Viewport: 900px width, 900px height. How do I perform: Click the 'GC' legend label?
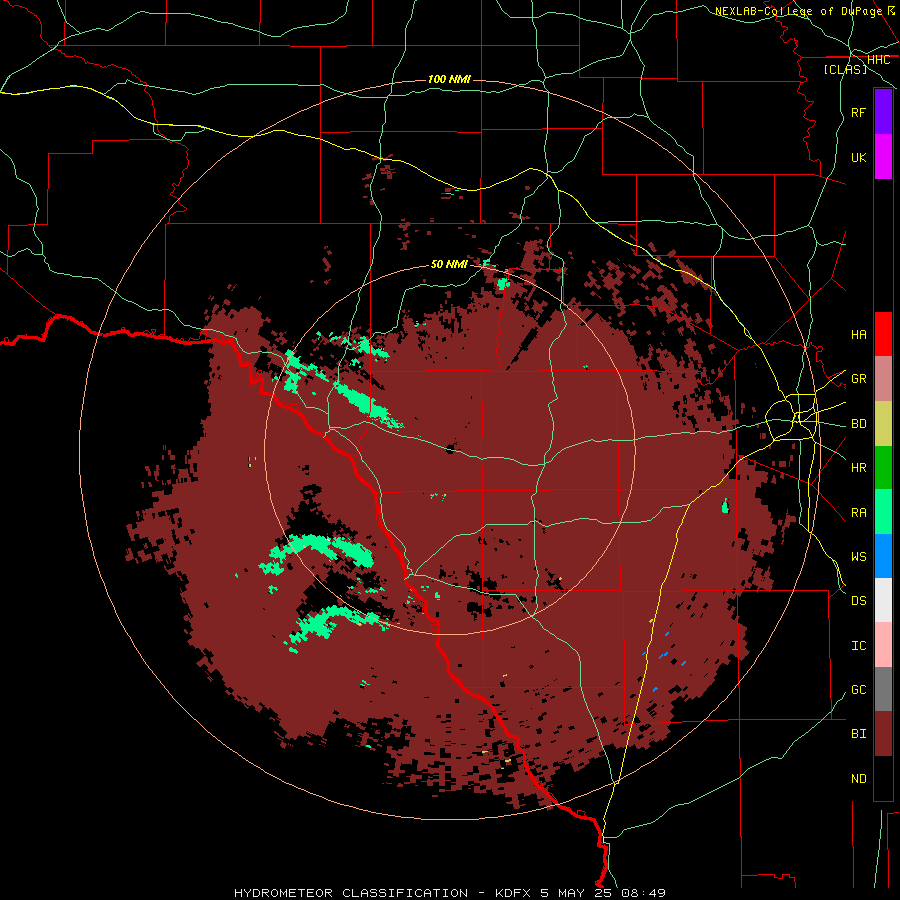(x=858, y=690)
